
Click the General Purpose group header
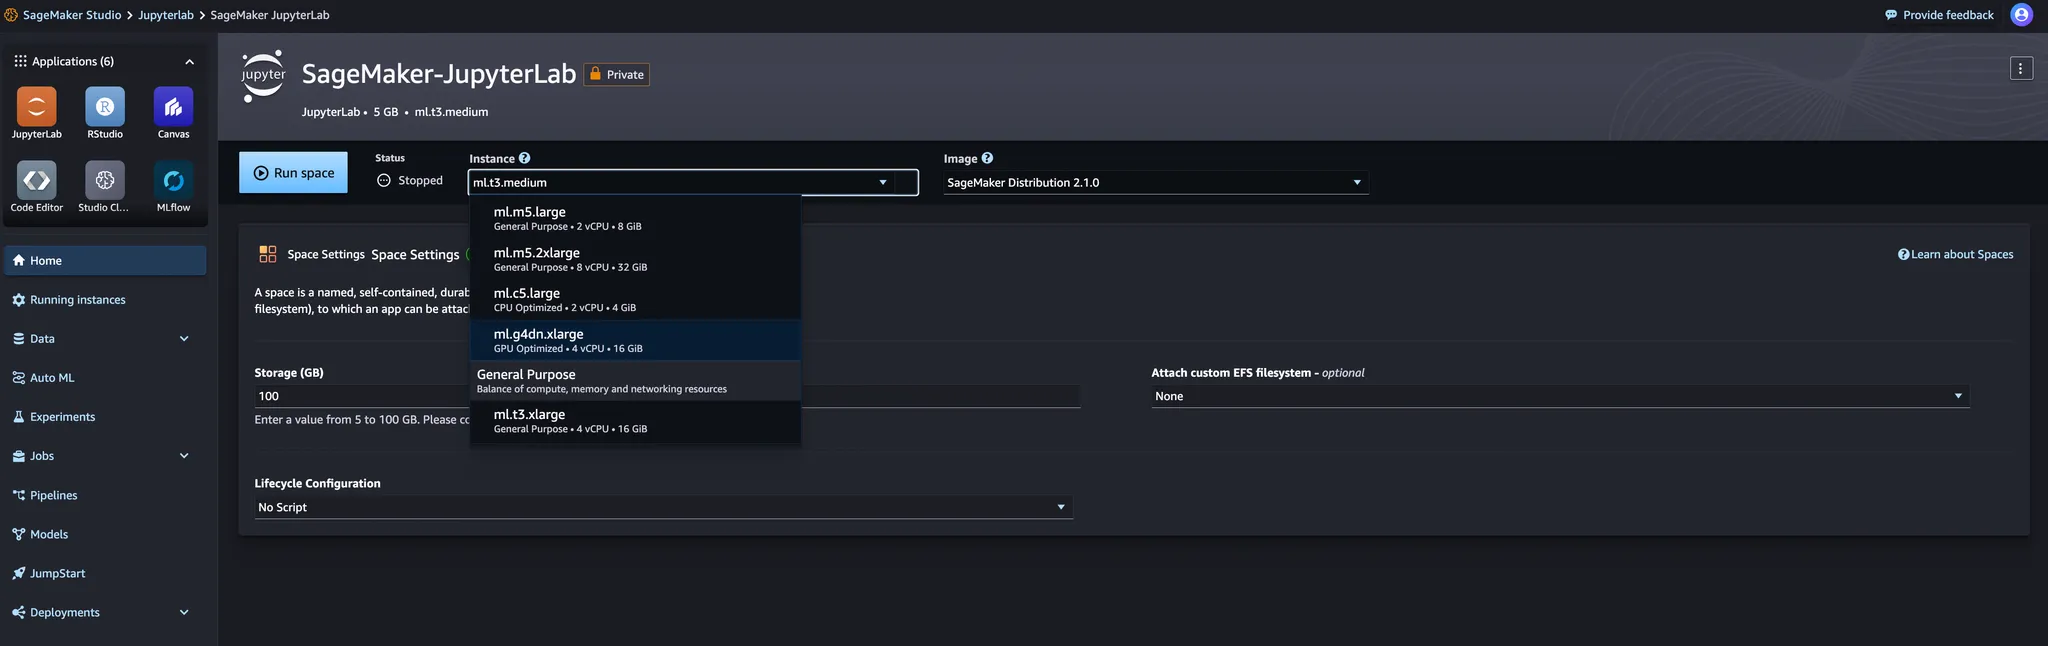click(635, 381)
